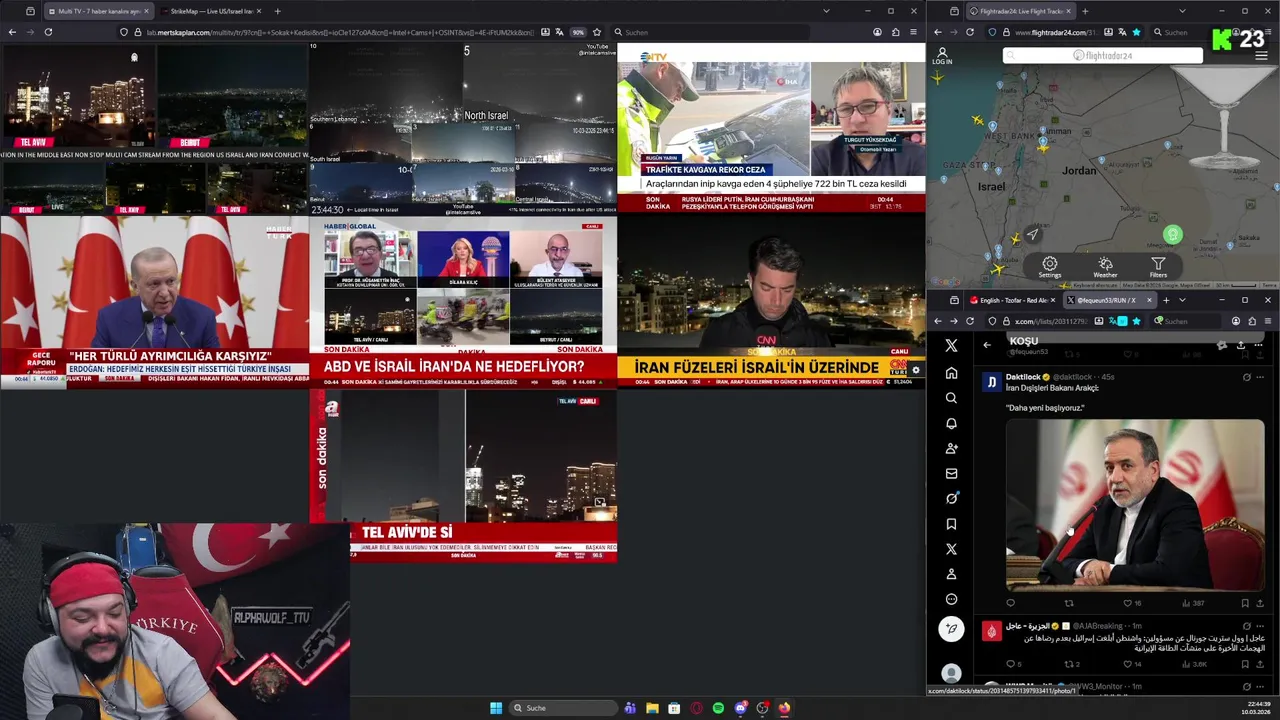Open Weather panel on Flightradar24

click(1105, 267)
